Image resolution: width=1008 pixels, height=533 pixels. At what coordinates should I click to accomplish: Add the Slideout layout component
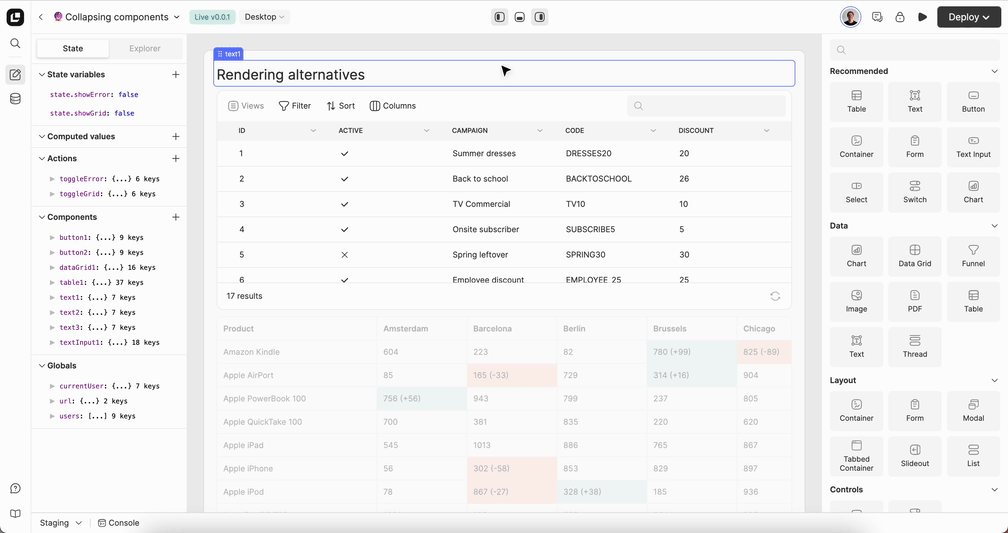click(915, 456)
